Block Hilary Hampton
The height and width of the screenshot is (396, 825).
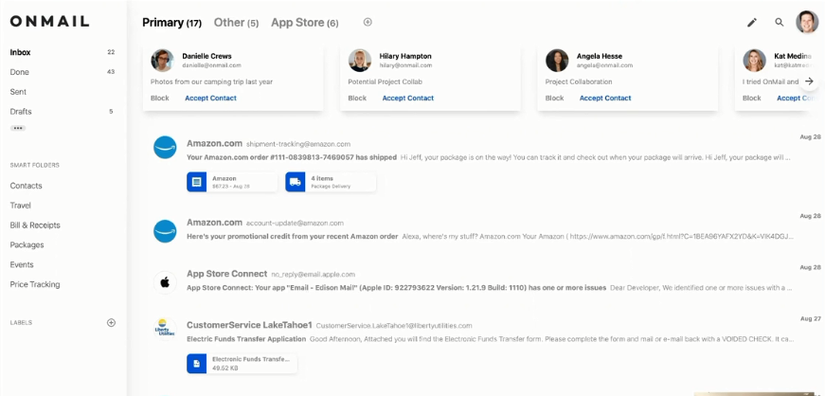point(357,98)
